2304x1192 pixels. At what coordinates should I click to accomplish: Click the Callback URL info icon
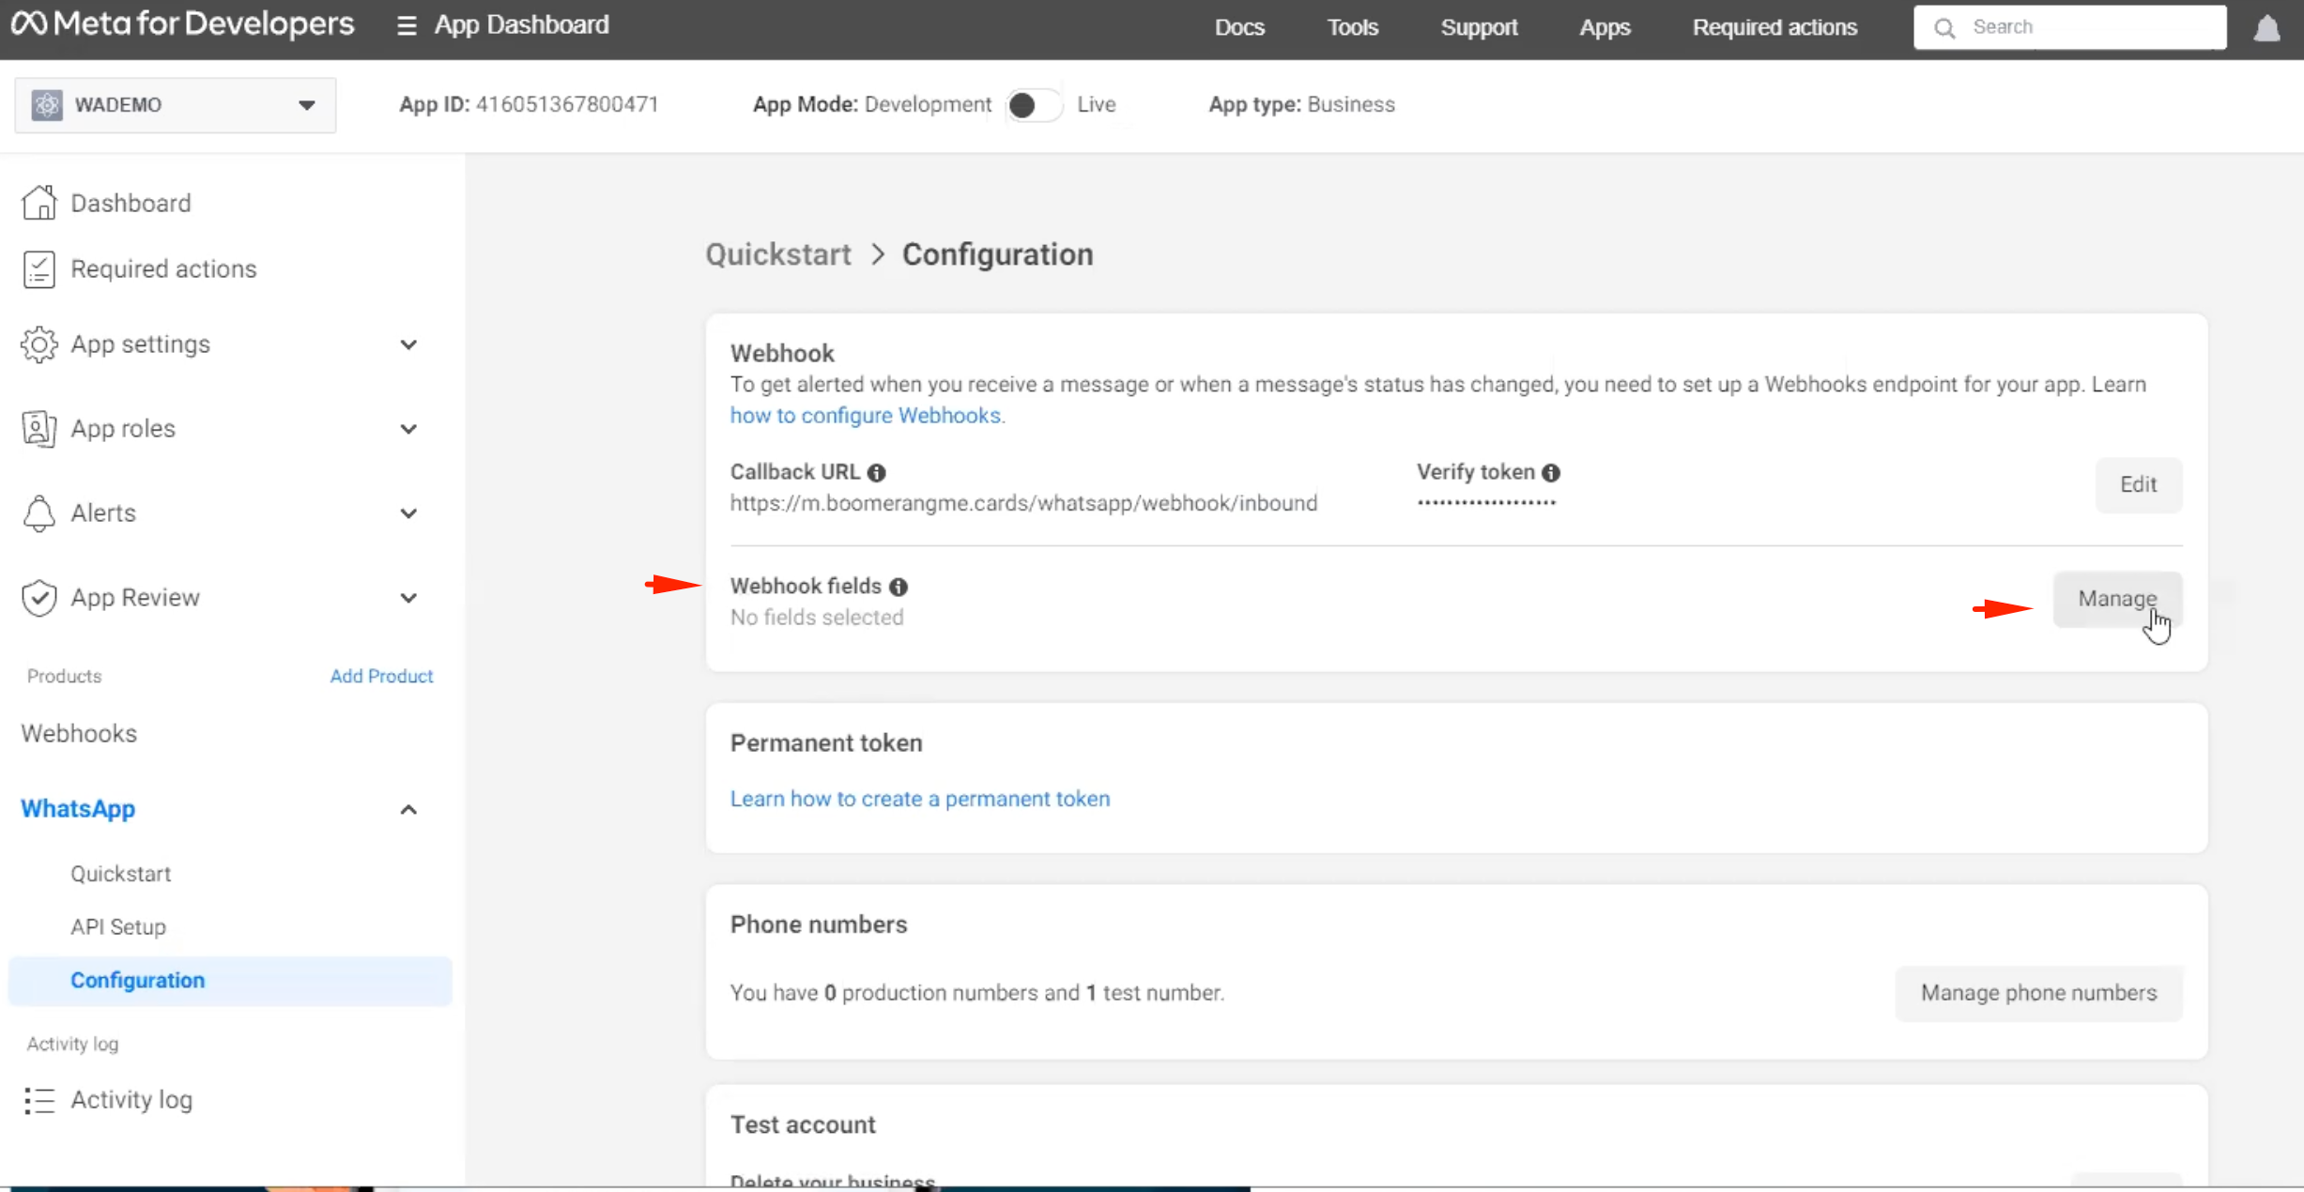(x=877, y=472)
